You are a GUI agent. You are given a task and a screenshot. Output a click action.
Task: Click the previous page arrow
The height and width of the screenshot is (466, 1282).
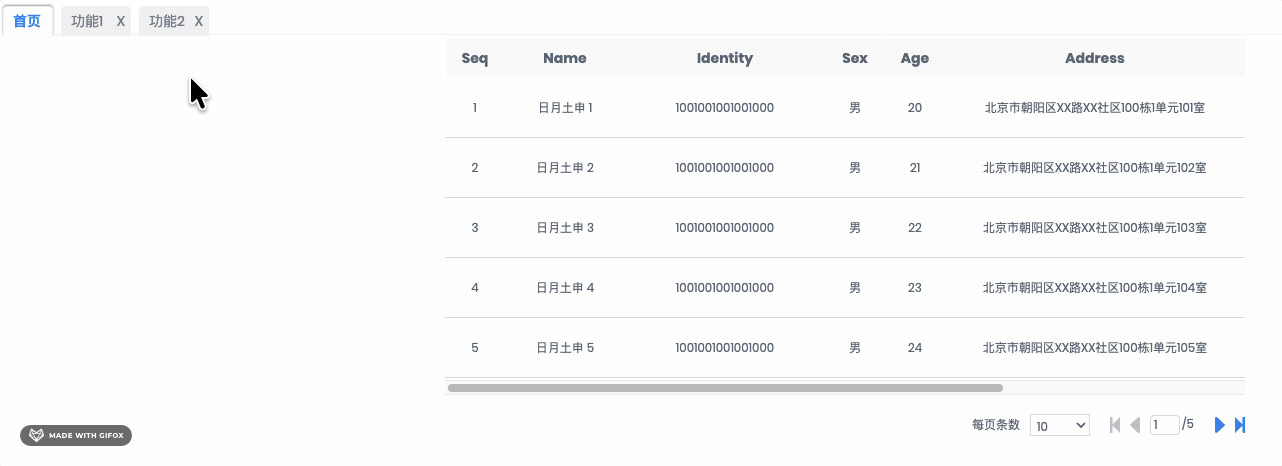point(1135,425)
